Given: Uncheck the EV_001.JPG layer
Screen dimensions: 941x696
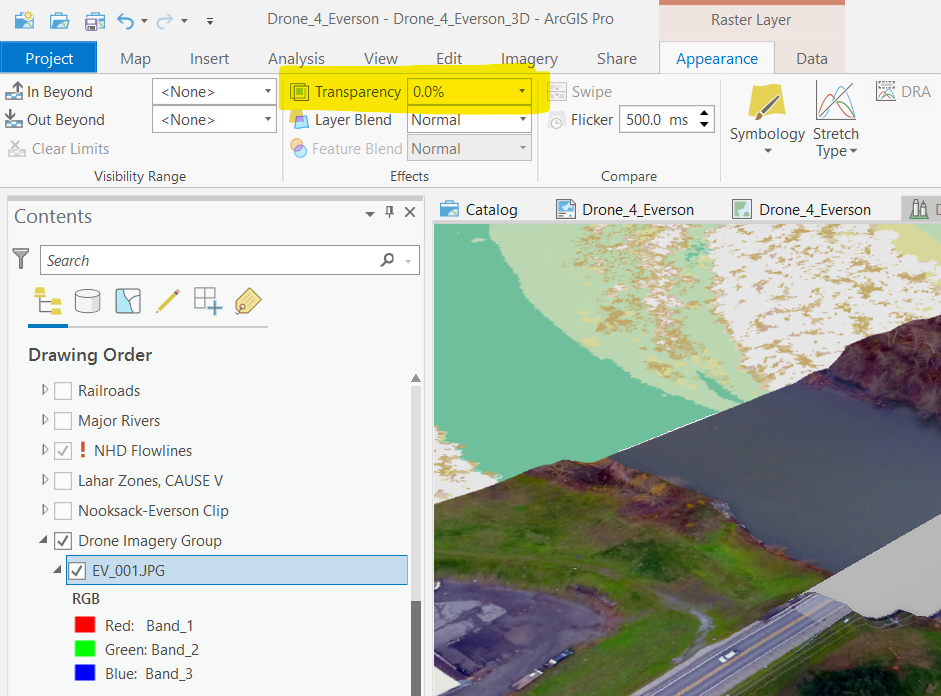Looking at the screenshot, I should pos(77,571).
